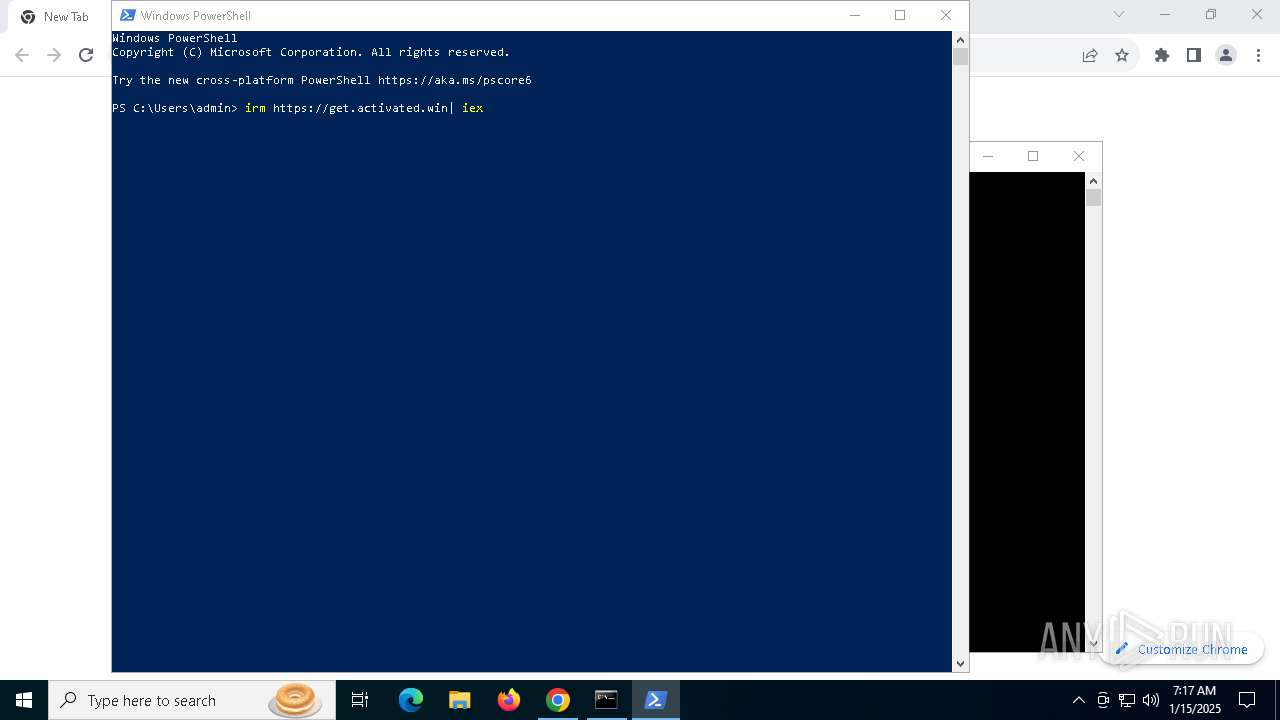Click the PowerShell scrollbar up arrow
The height and width of the screenshot is (720, 1280).
click(960, 40)
